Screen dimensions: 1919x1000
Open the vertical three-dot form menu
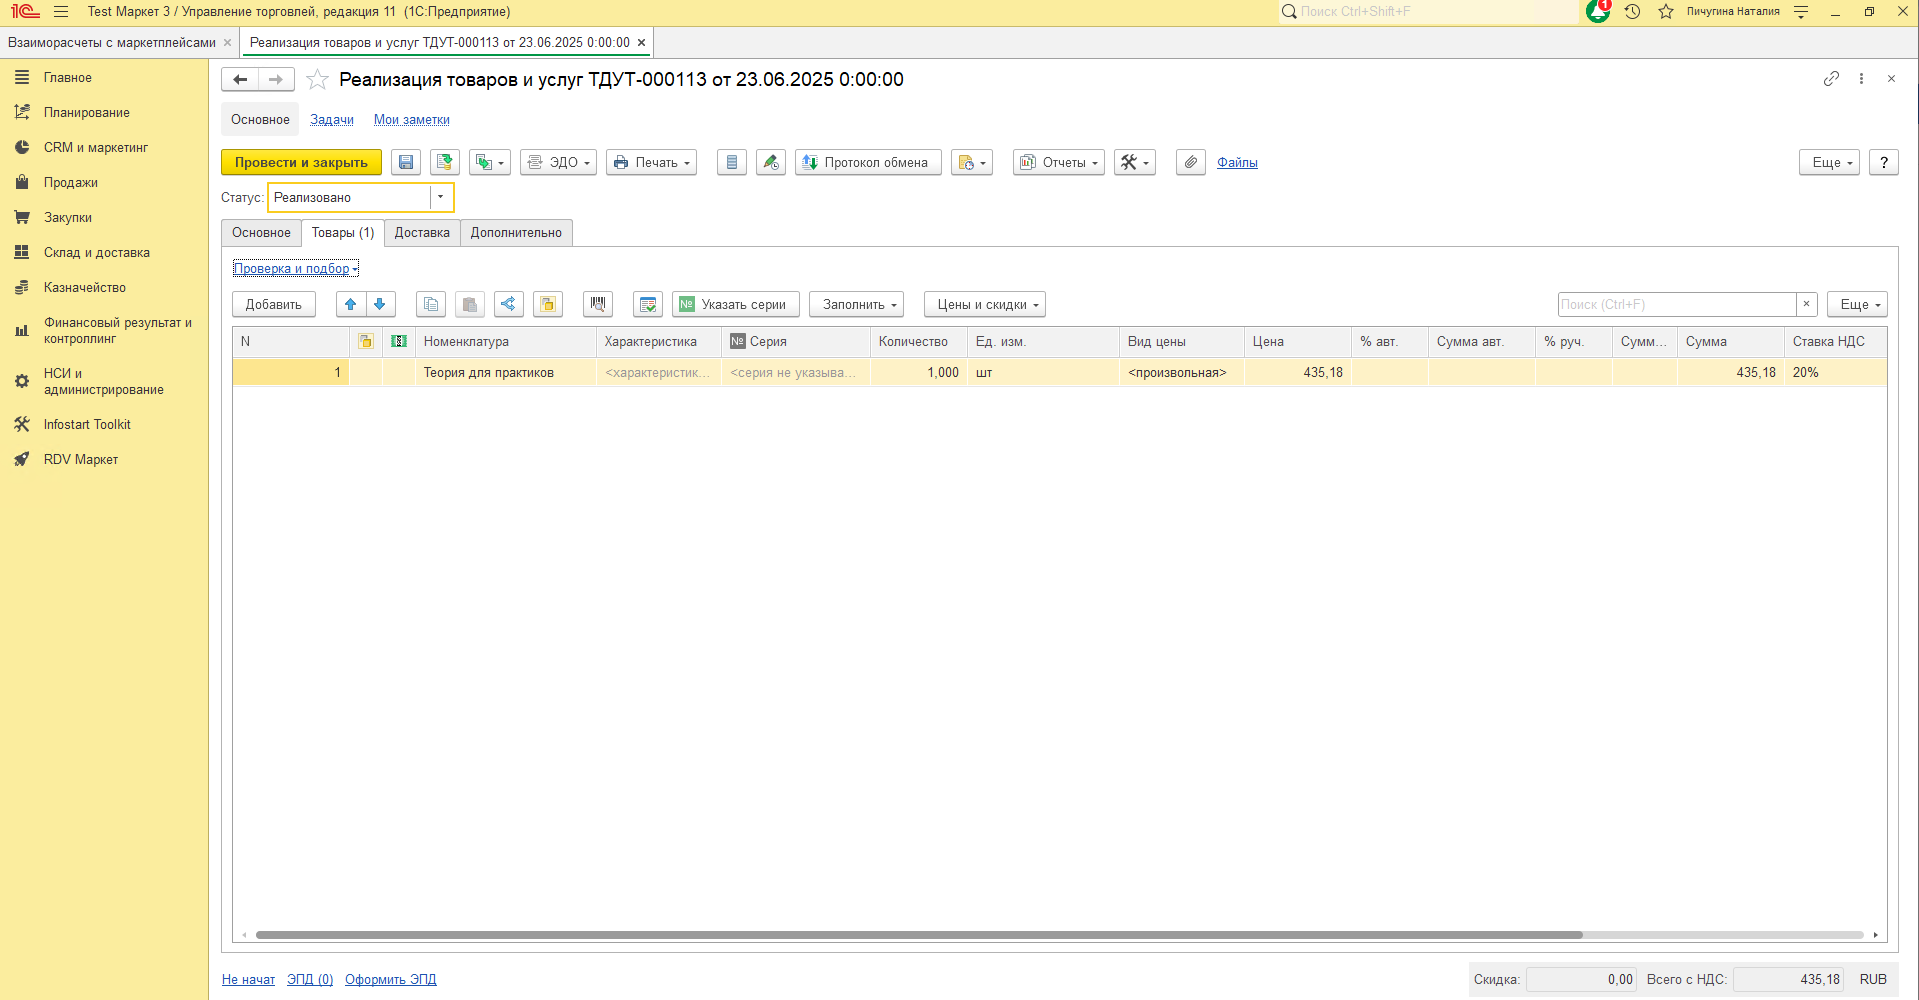click(x=1861, y=78)
